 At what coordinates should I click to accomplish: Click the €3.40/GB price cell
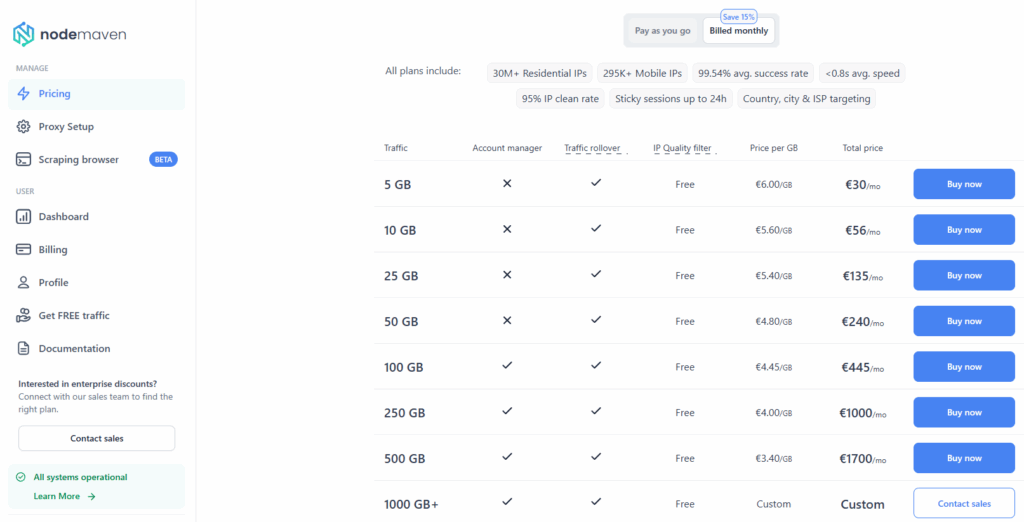[x=774, y=459]
